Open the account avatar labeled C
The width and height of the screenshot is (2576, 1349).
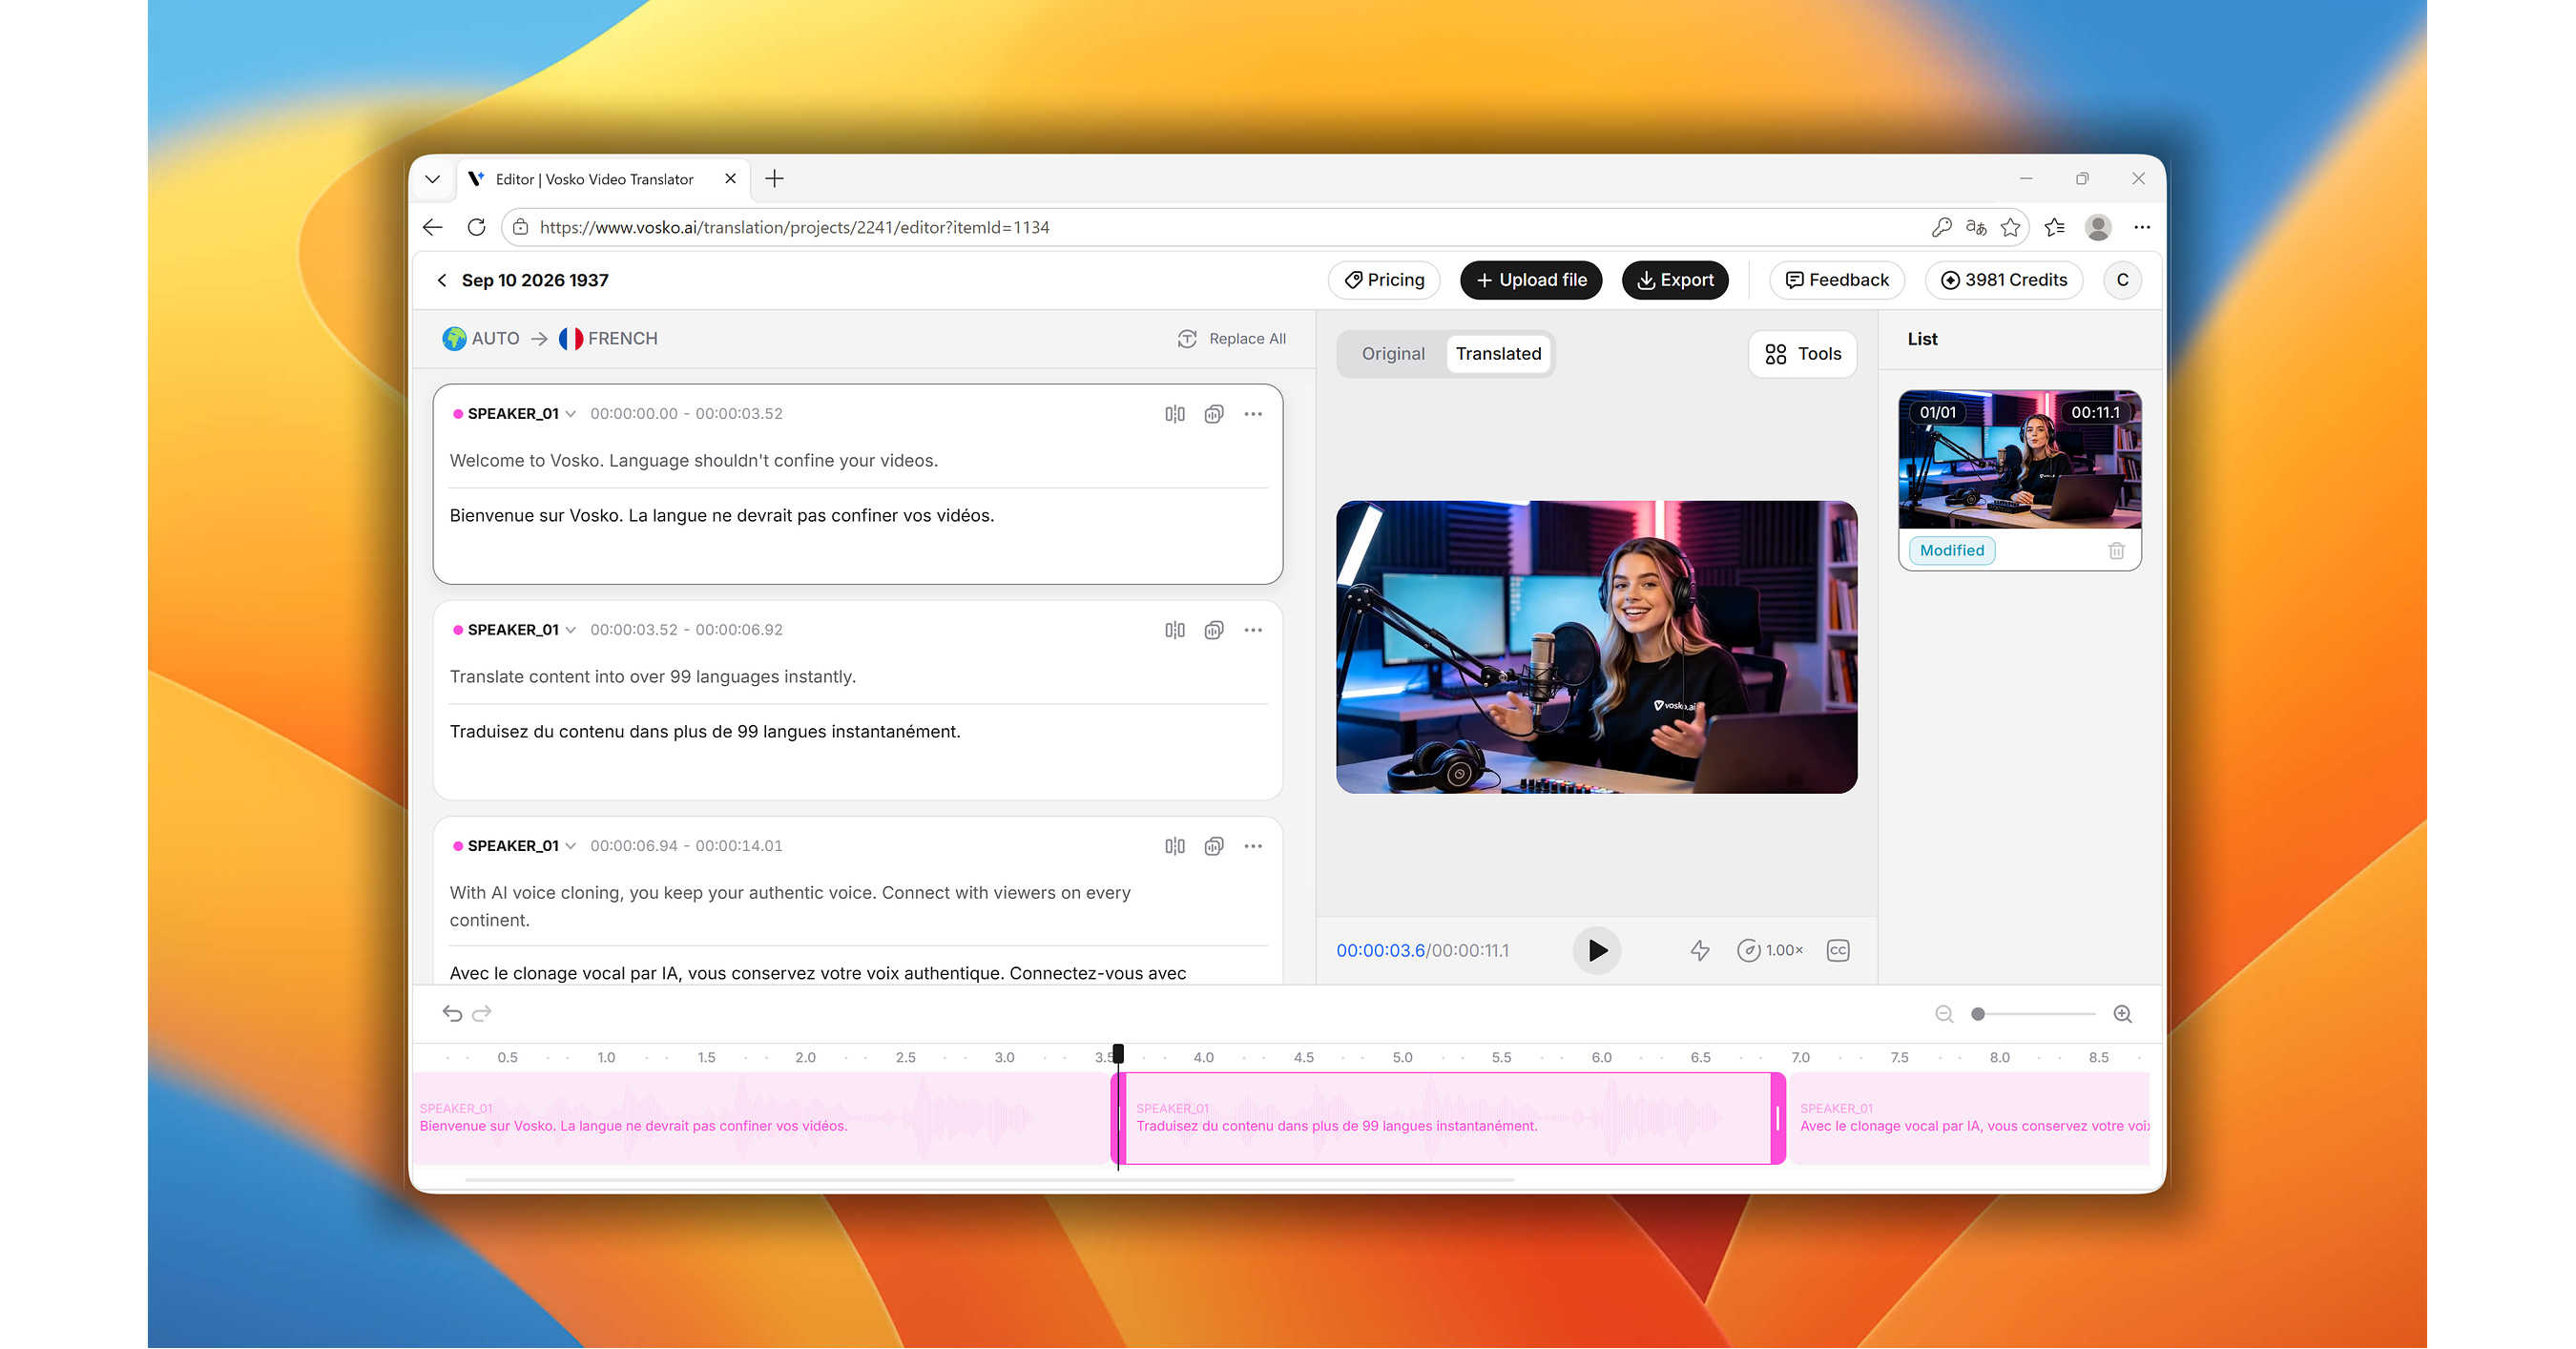[2122, 281]
